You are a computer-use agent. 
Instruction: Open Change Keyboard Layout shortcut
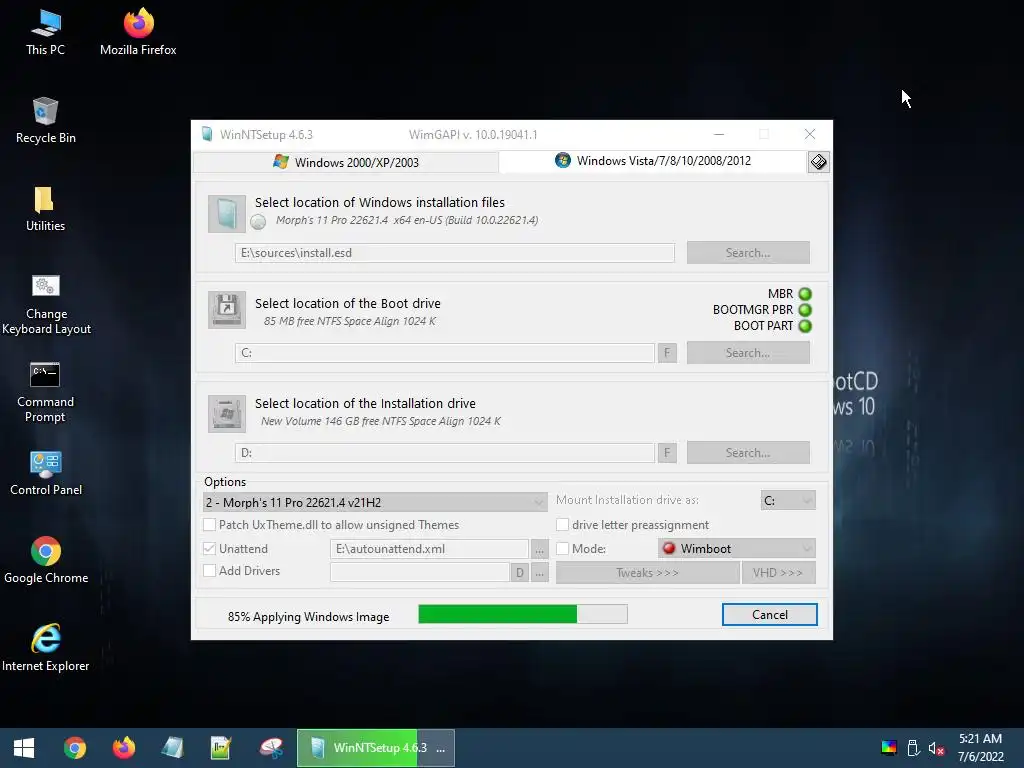tap(46, 304)
